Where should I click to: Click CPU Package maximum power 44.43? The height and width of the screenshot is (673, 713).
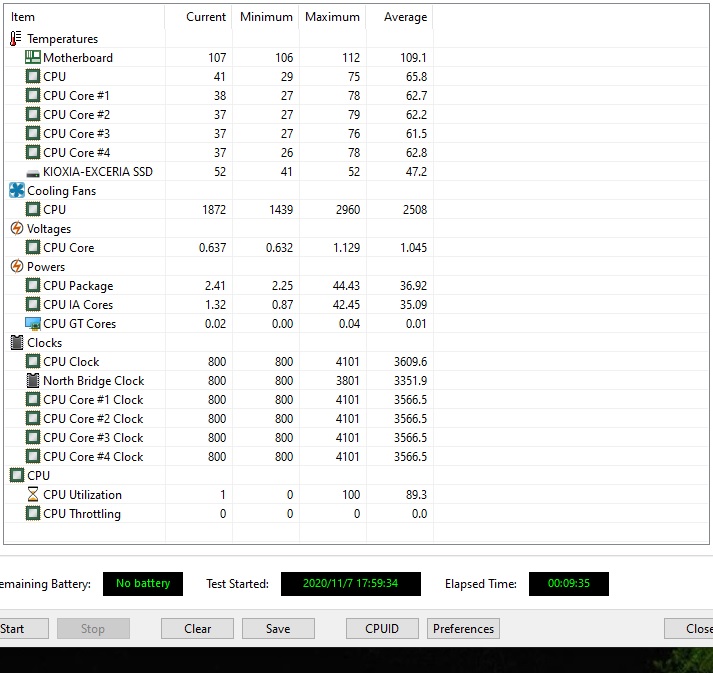[346, 286]
